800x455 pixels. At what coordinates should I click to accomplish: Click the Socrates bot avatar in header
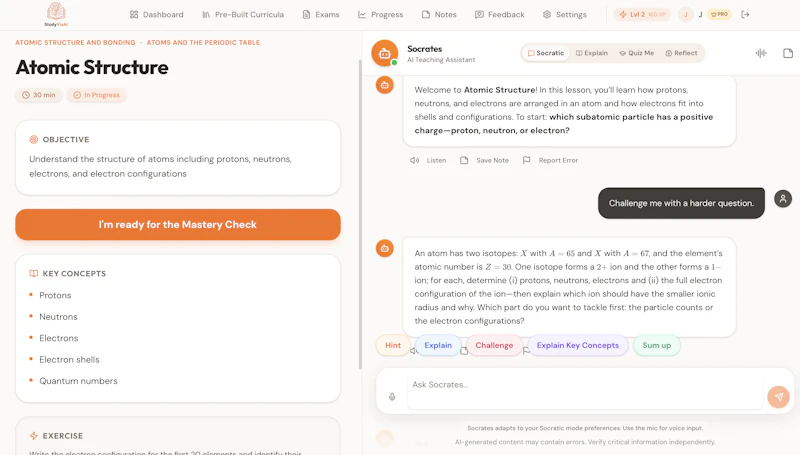pyautogui.click(x=385, y=53)
